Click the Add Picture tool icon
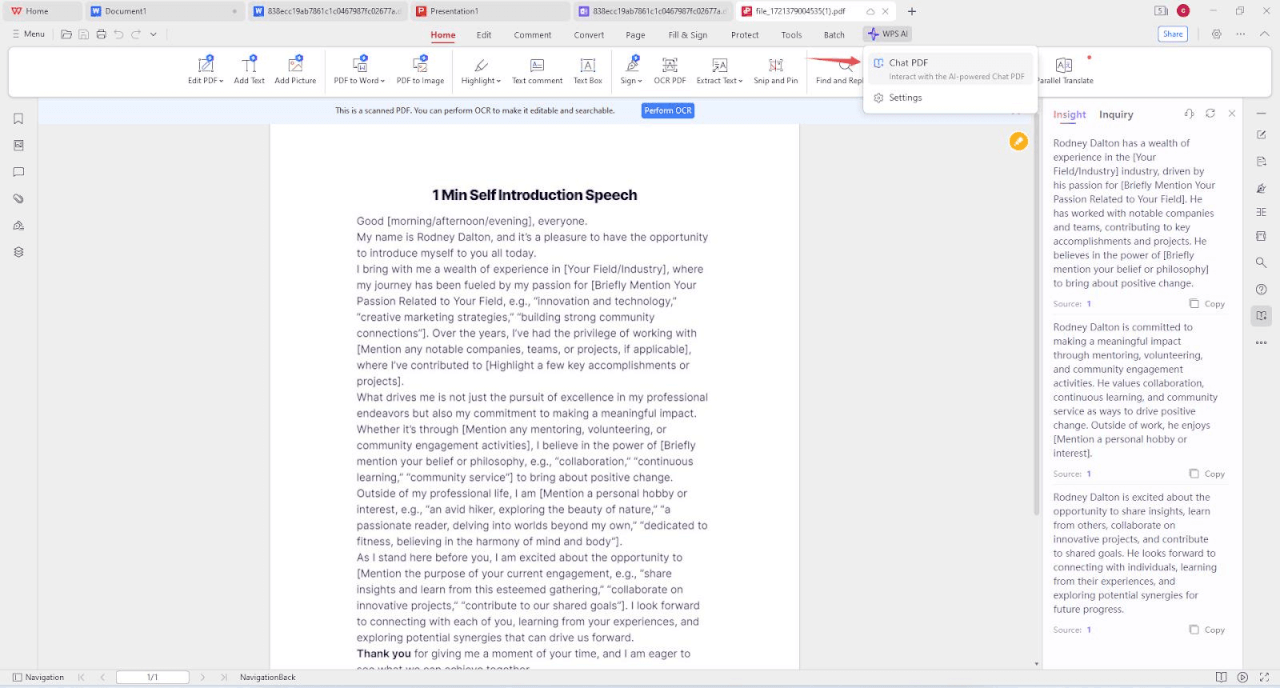The height and width of the screenshot is (688, 1280). click(295, 66)
